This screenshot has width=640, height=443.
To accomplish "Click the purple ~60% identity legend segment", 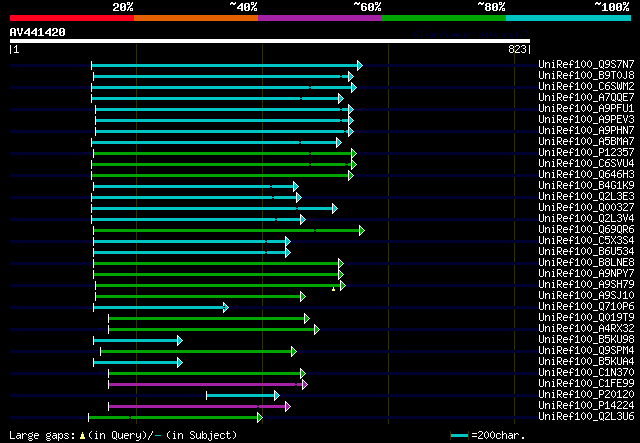I will pyautogui.click(x=320, y=18).
